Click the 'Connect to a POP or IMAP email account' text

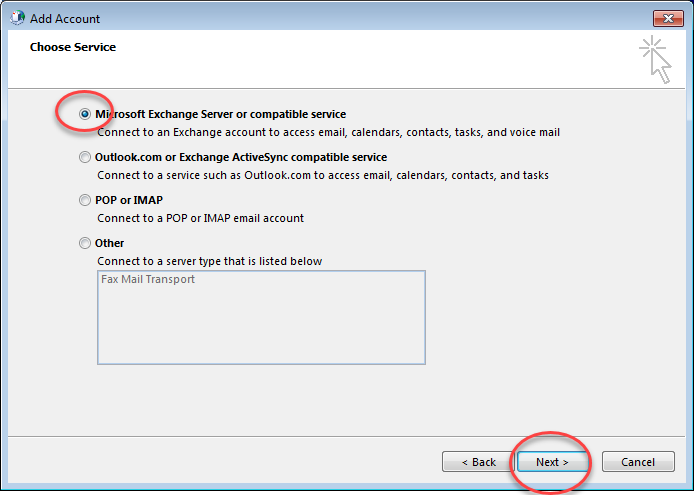(x=200, y=218)
